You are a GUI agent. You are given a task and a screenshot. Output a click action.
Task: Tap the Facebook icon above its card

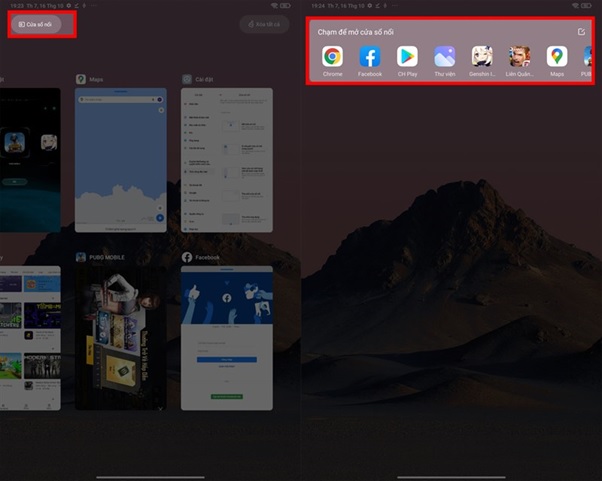(187, 257)
